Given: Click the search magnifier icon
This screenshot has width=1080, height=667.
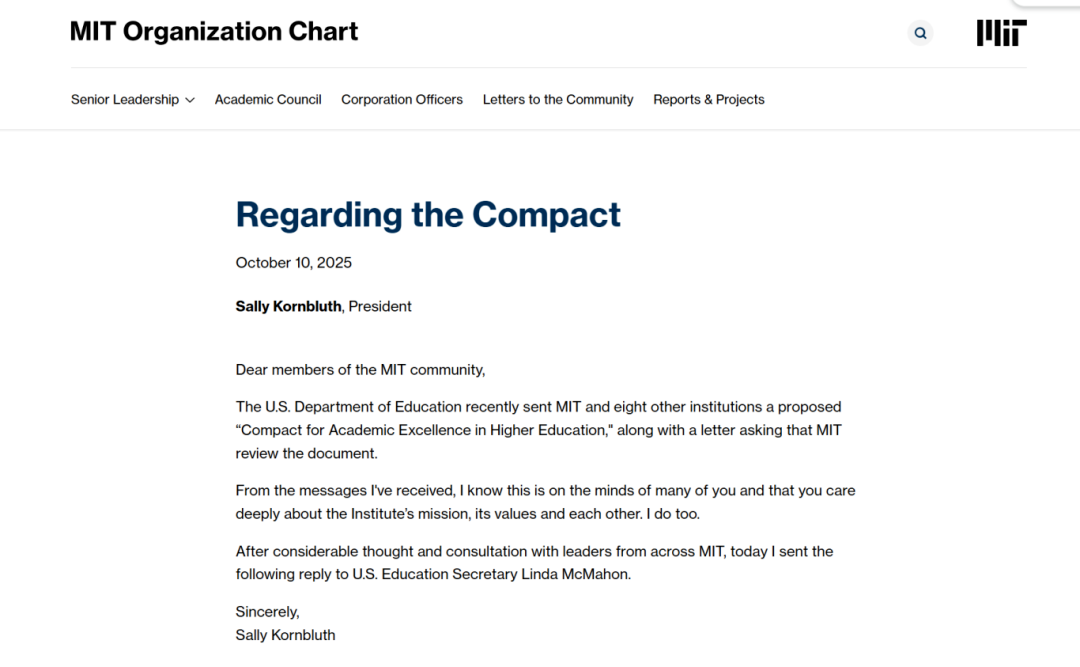Looking at the screenshot, I should (x=920, y=33).
